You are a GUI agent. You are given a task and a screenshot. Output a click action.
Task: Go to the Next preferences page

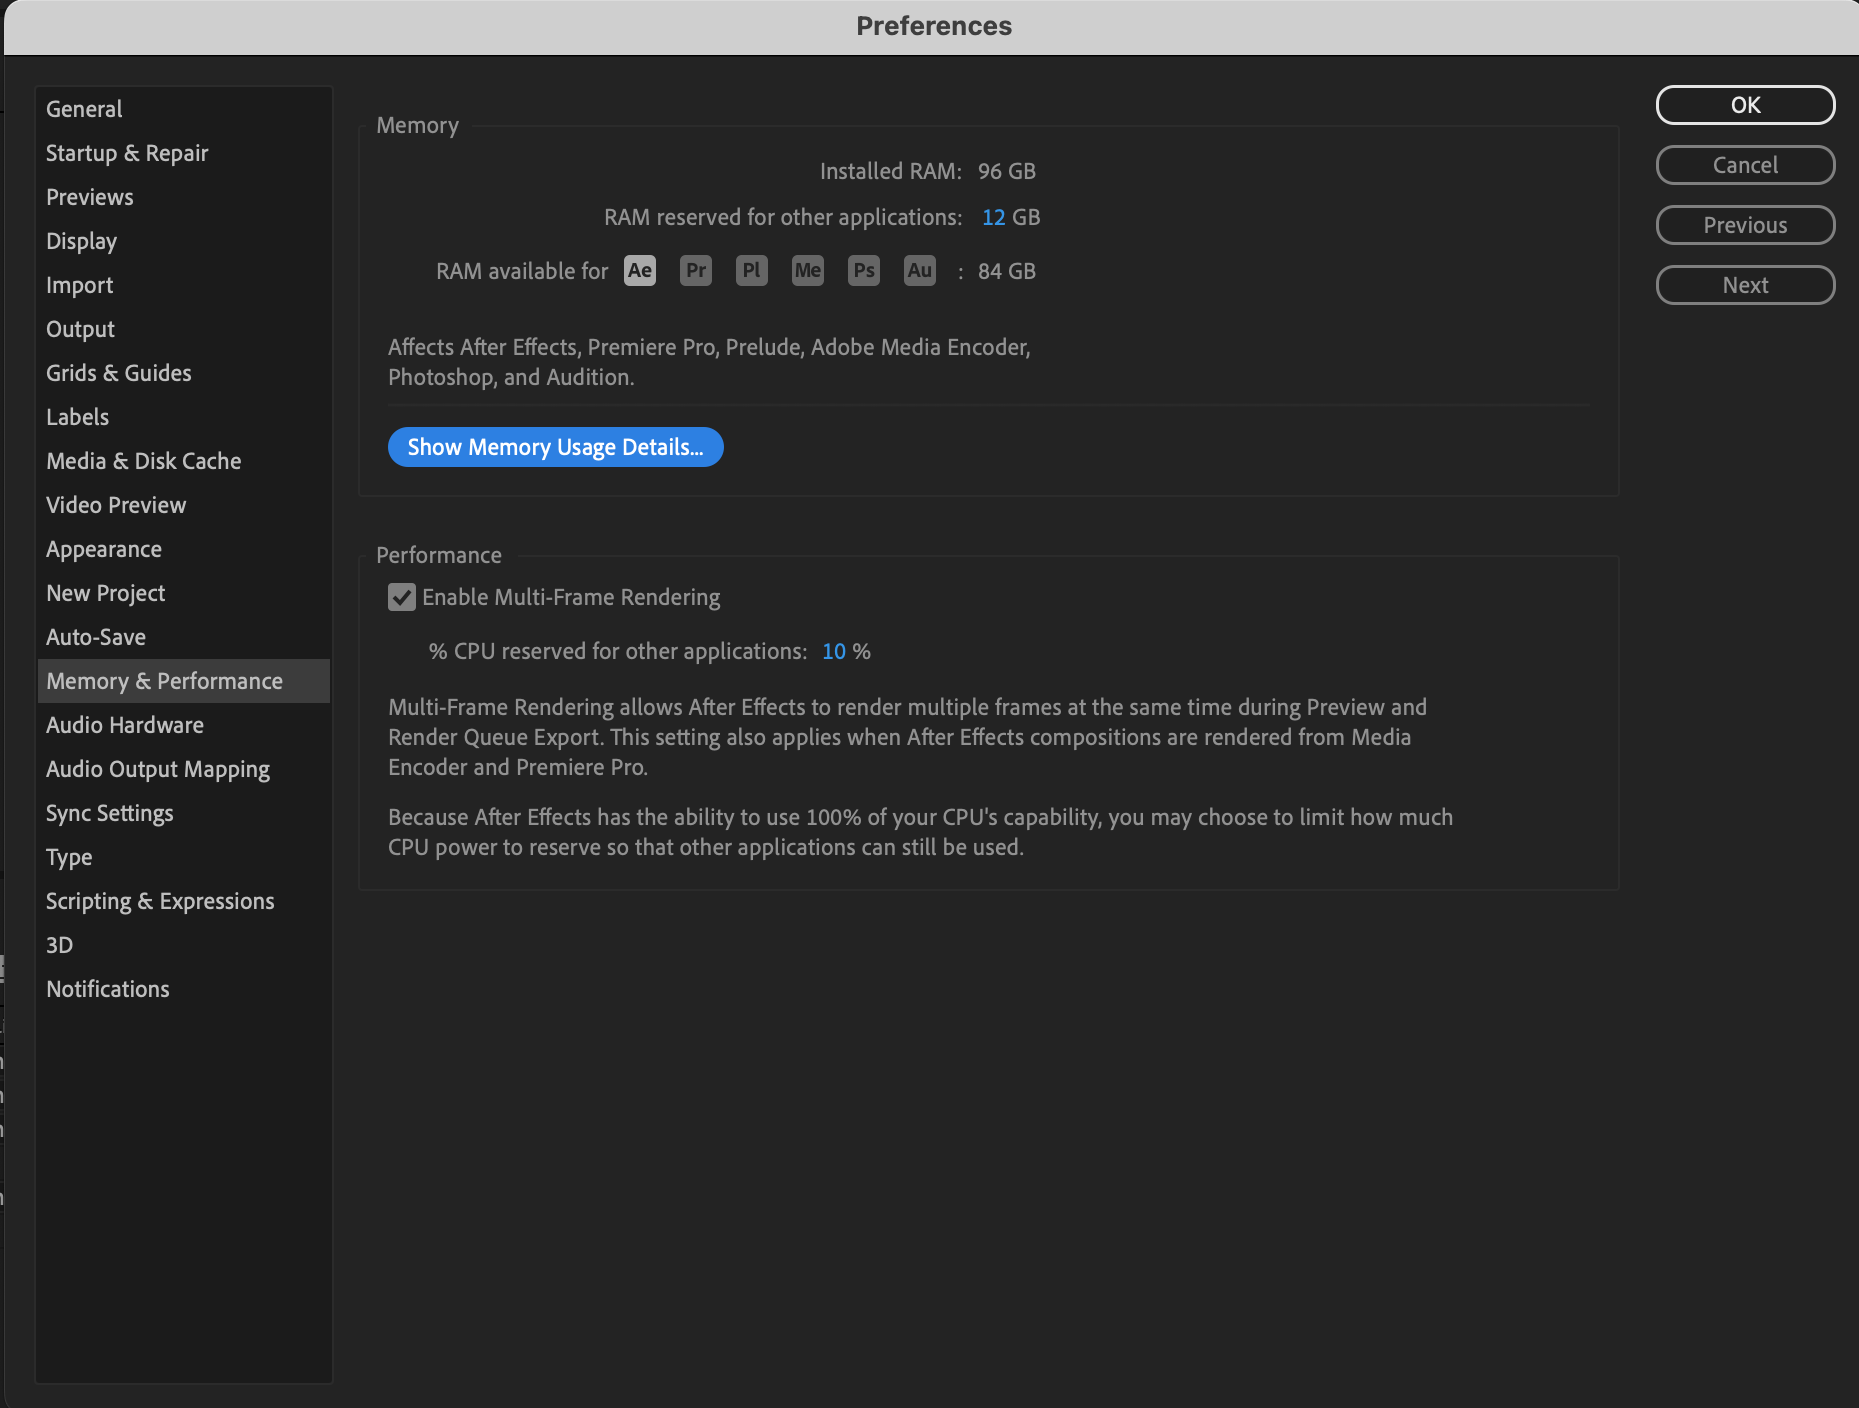pos(1744,285)
